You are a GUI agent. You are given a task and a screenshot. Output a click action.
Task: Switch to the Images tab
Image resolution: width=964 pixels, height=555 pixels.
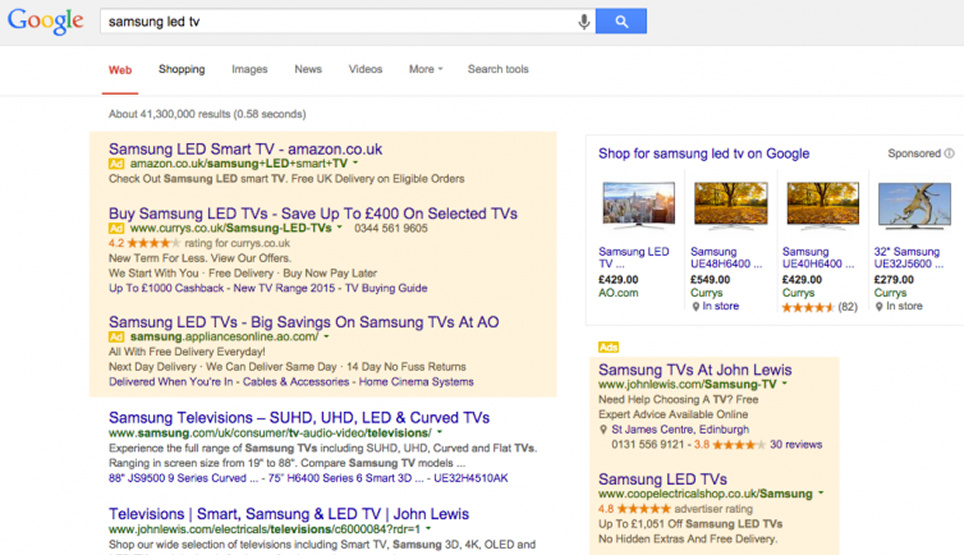[x=250, y=69]
